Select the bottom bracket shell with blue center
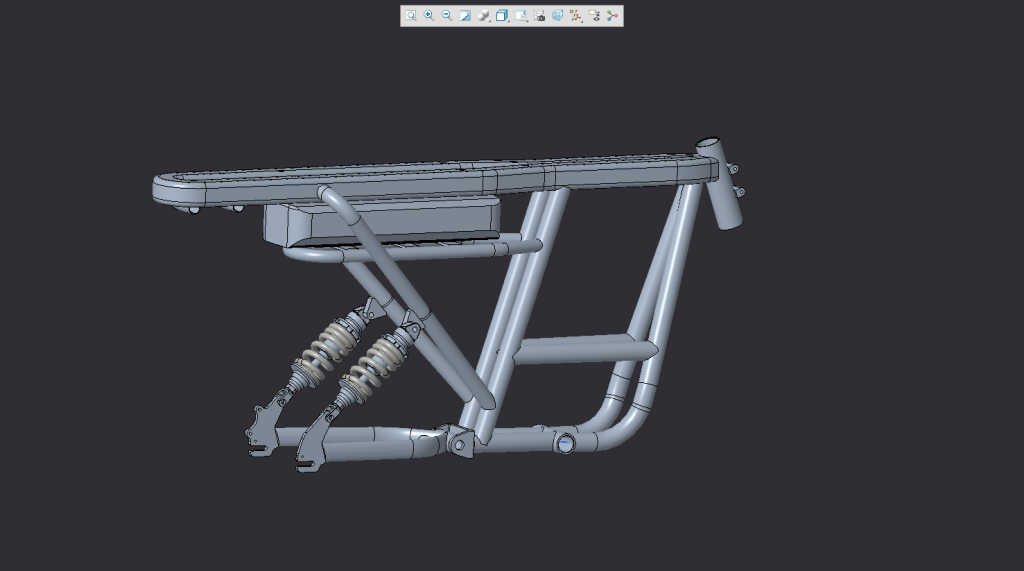 (x=566, y=443)
